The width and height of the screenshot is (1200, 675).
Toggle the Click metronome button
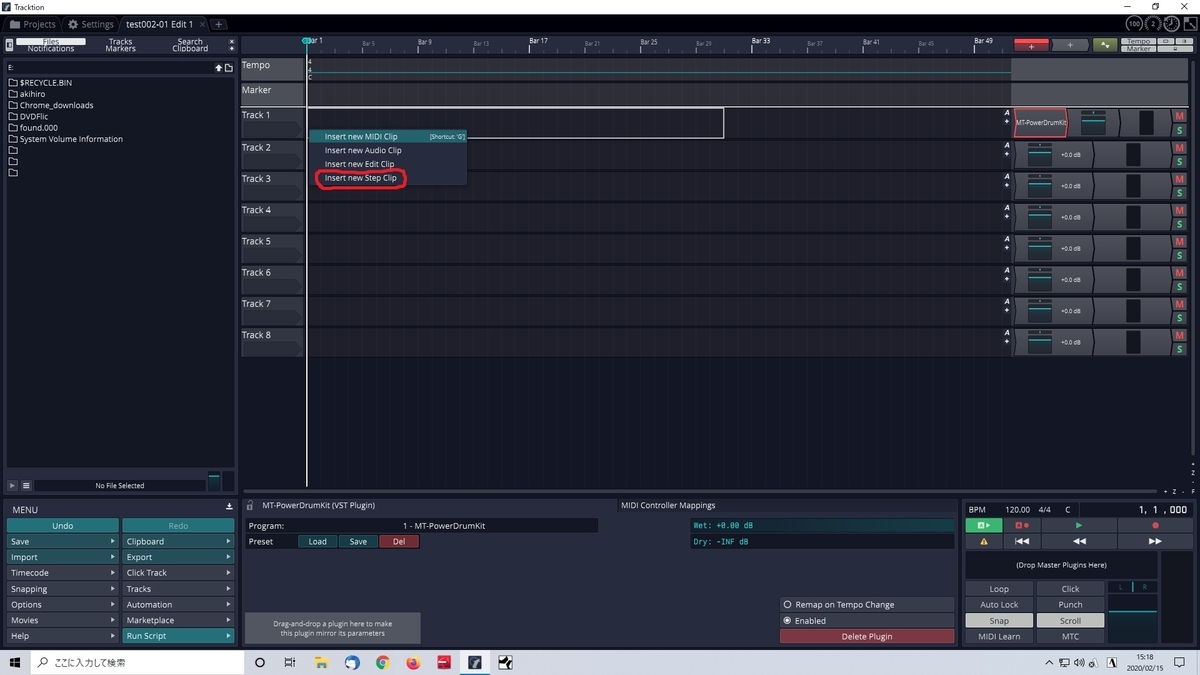tap(1070, 589)
